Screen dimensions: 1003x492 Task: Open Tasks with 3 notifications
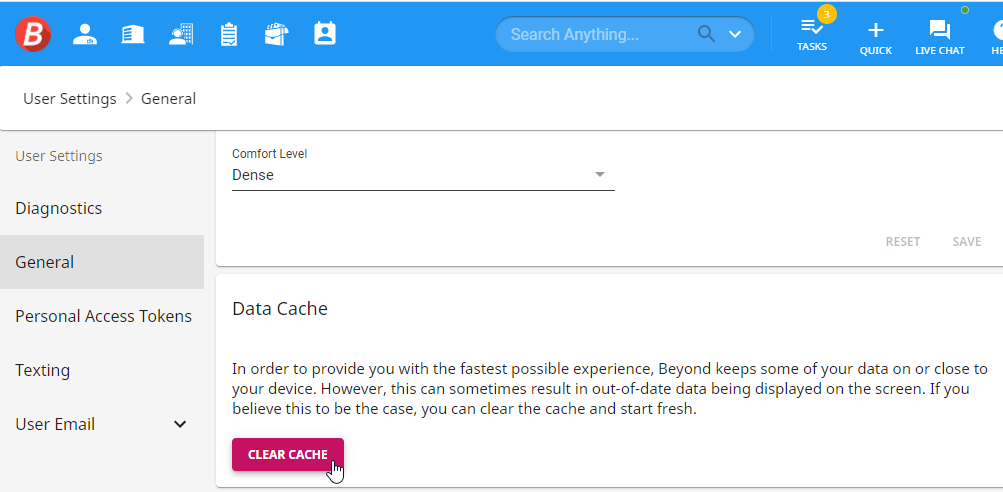coord(812,33)
